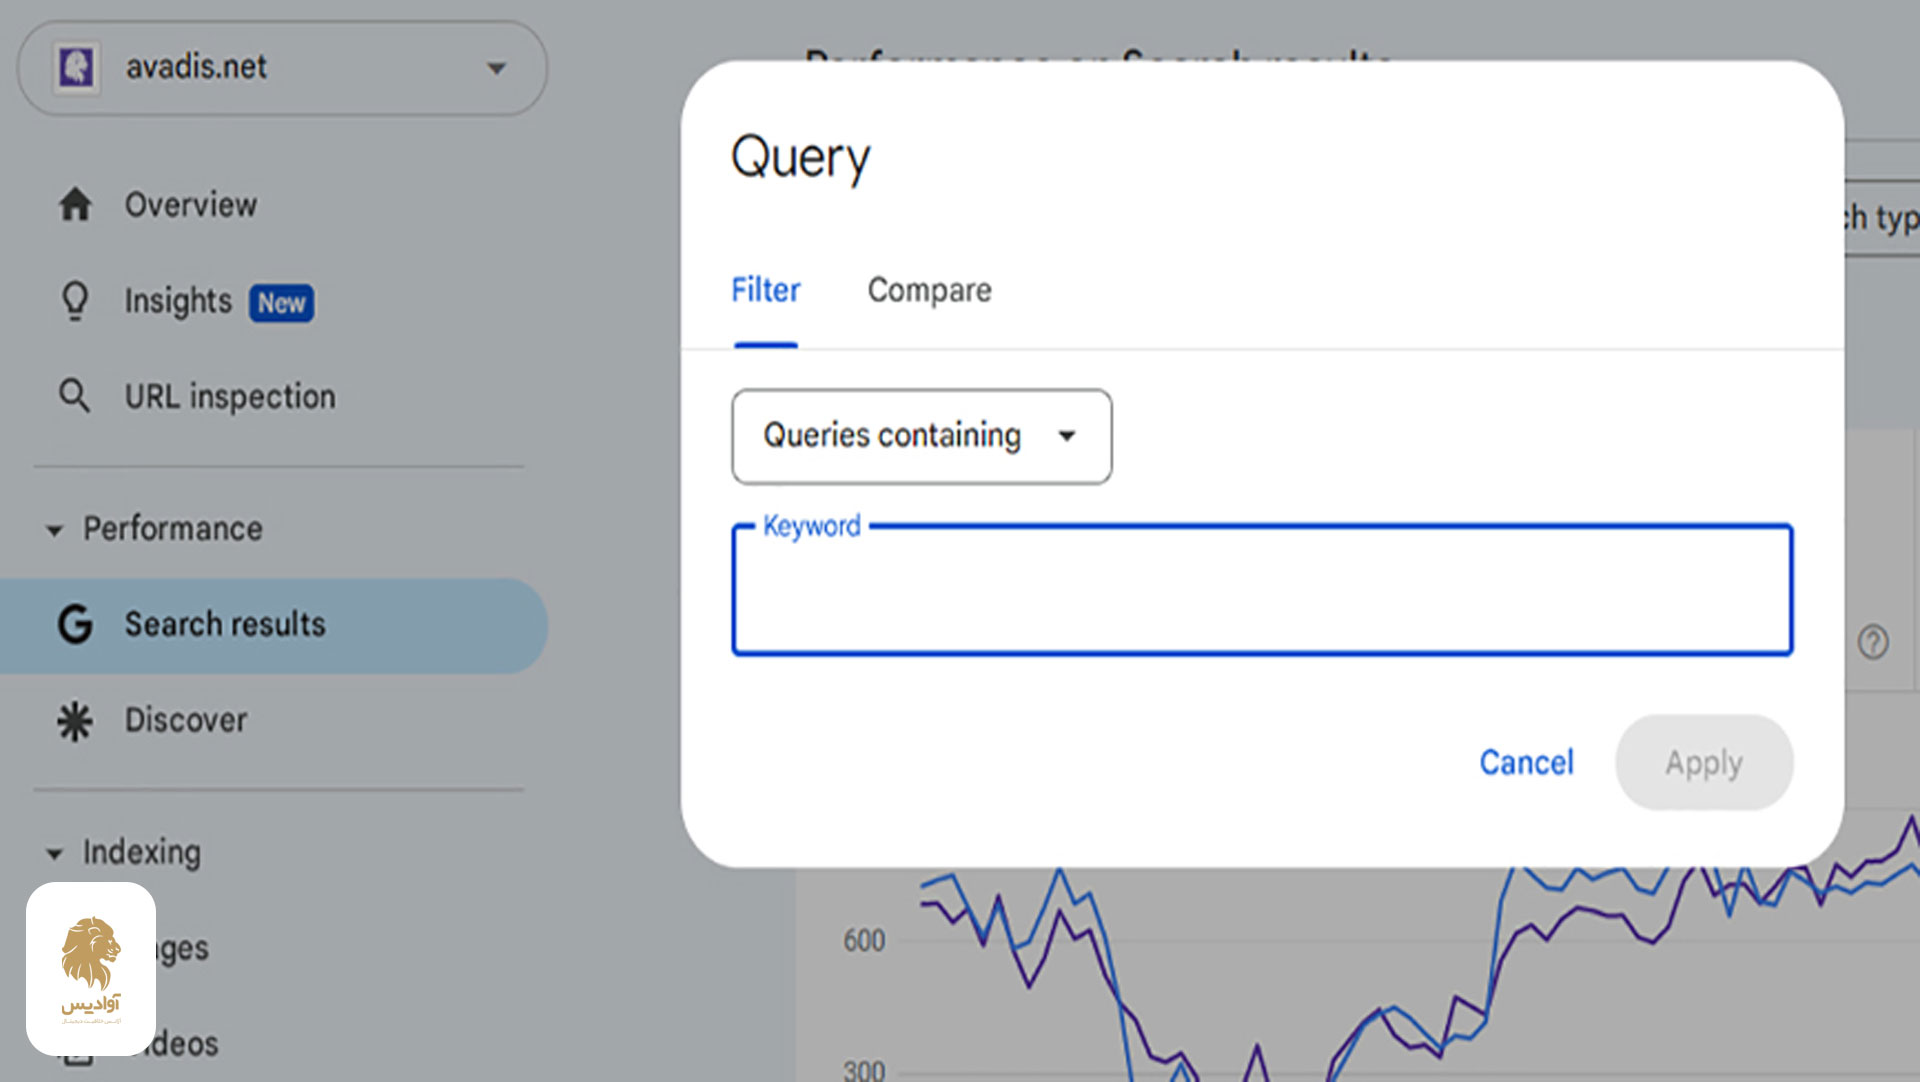
Task: Open the Discover report
Action: [x=186, y=720]
